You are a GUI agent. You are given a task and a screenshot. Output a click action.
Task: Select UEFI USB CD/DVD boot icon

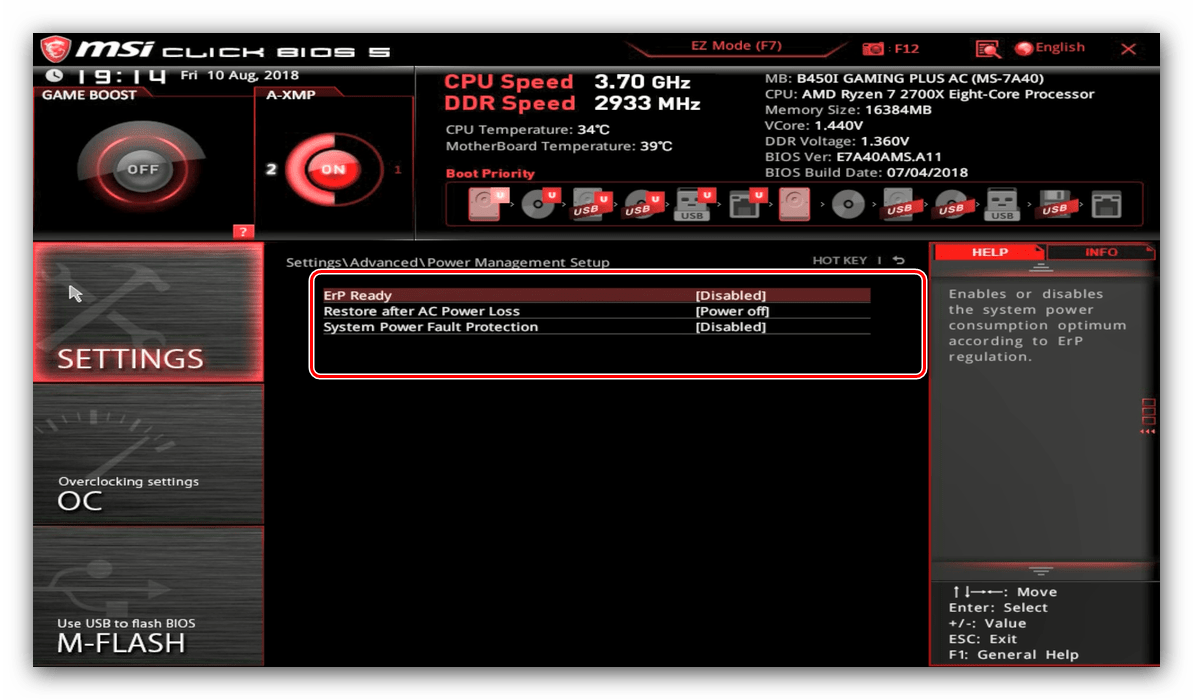click(643, 205)
